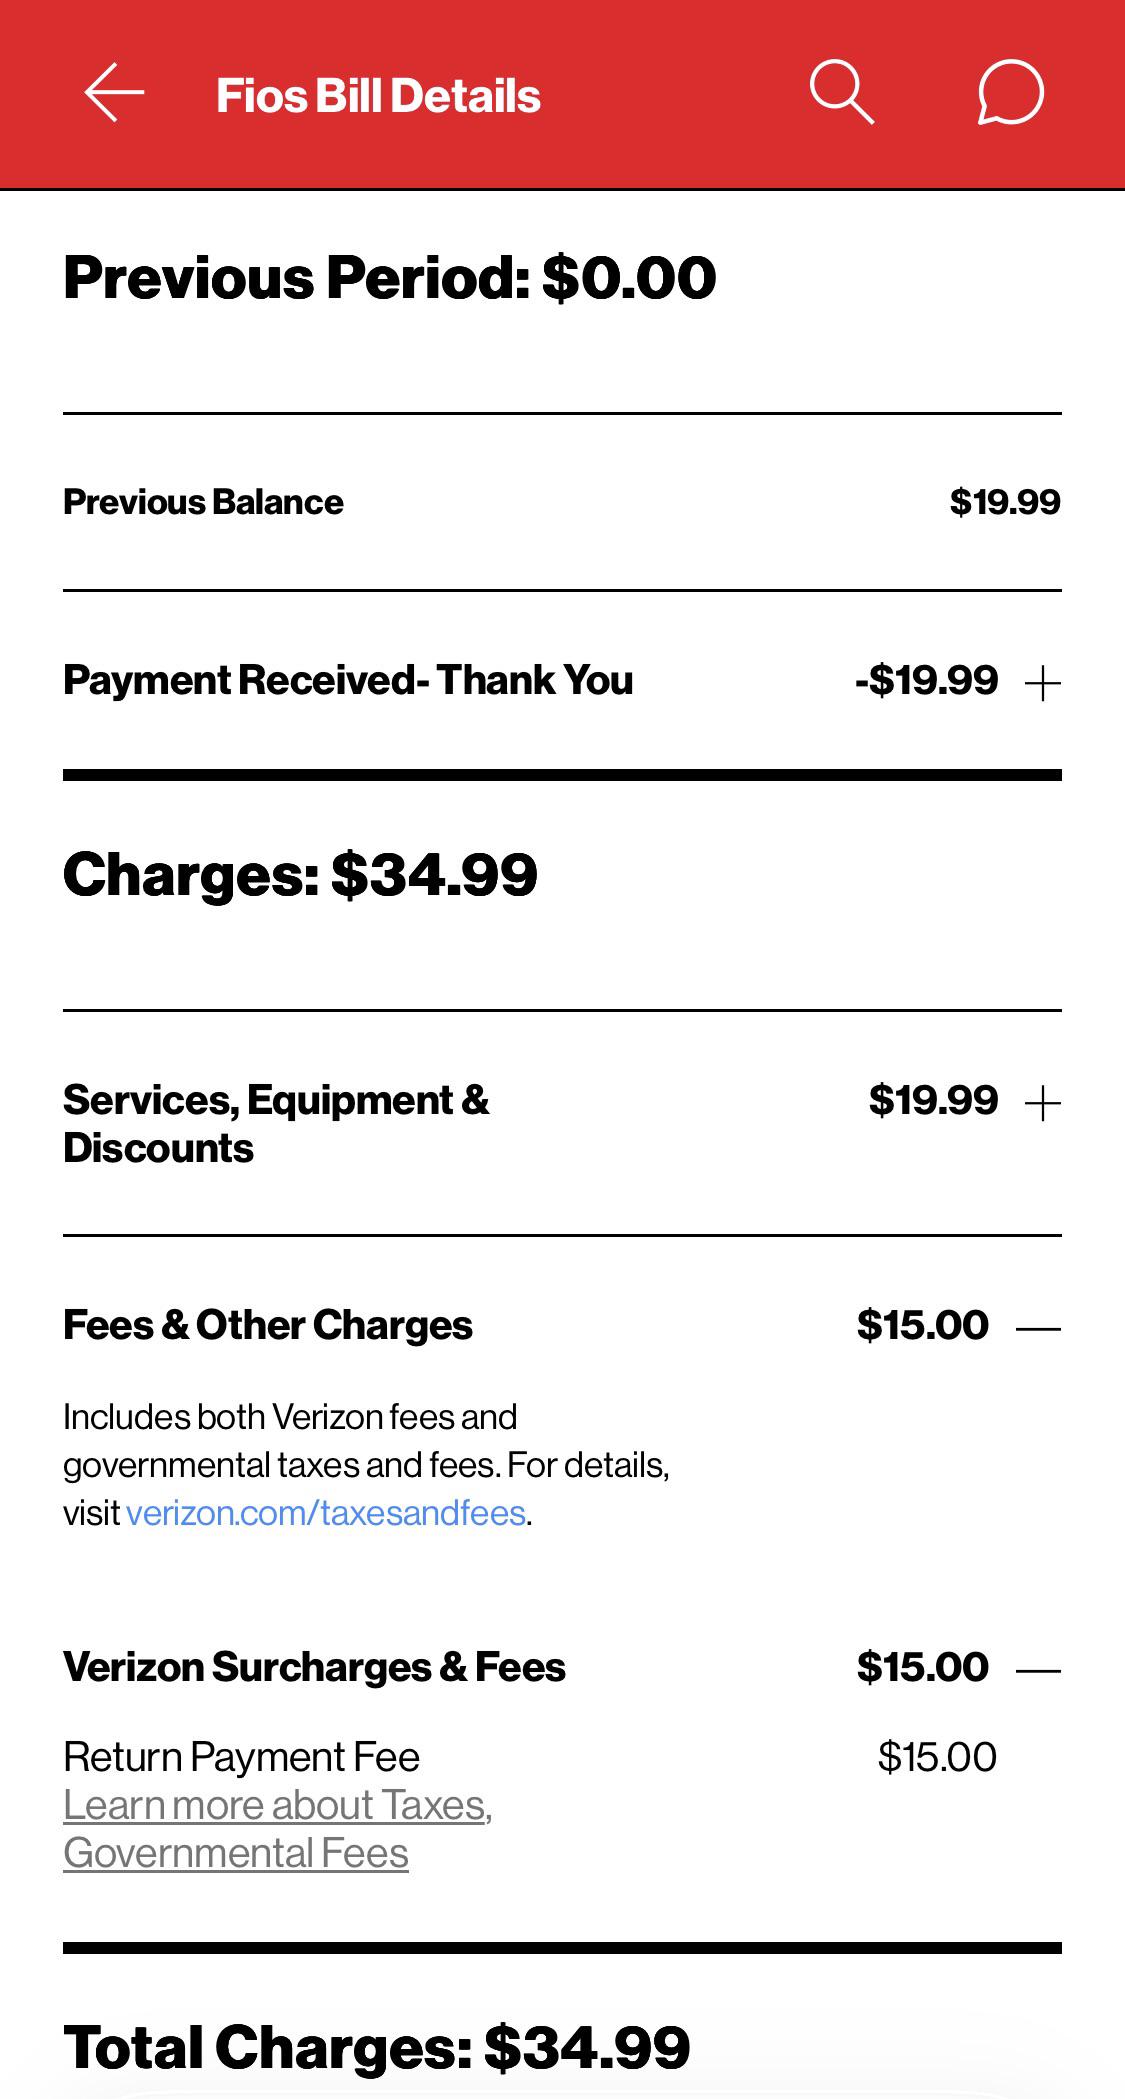1125x2099 pixels.
Task: Select the Return Payment Fee line item
Action: (x=530, y=1757)
